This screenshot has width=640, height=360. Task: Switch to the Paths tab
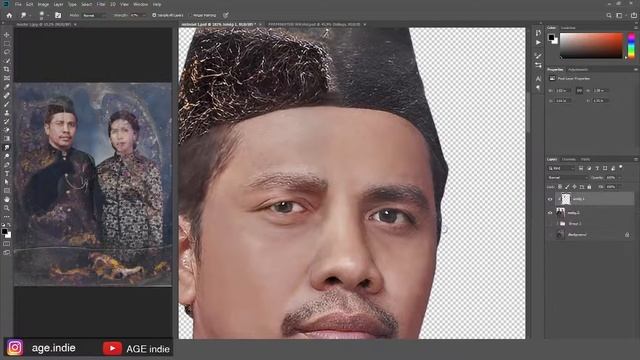tap(585, 159)
